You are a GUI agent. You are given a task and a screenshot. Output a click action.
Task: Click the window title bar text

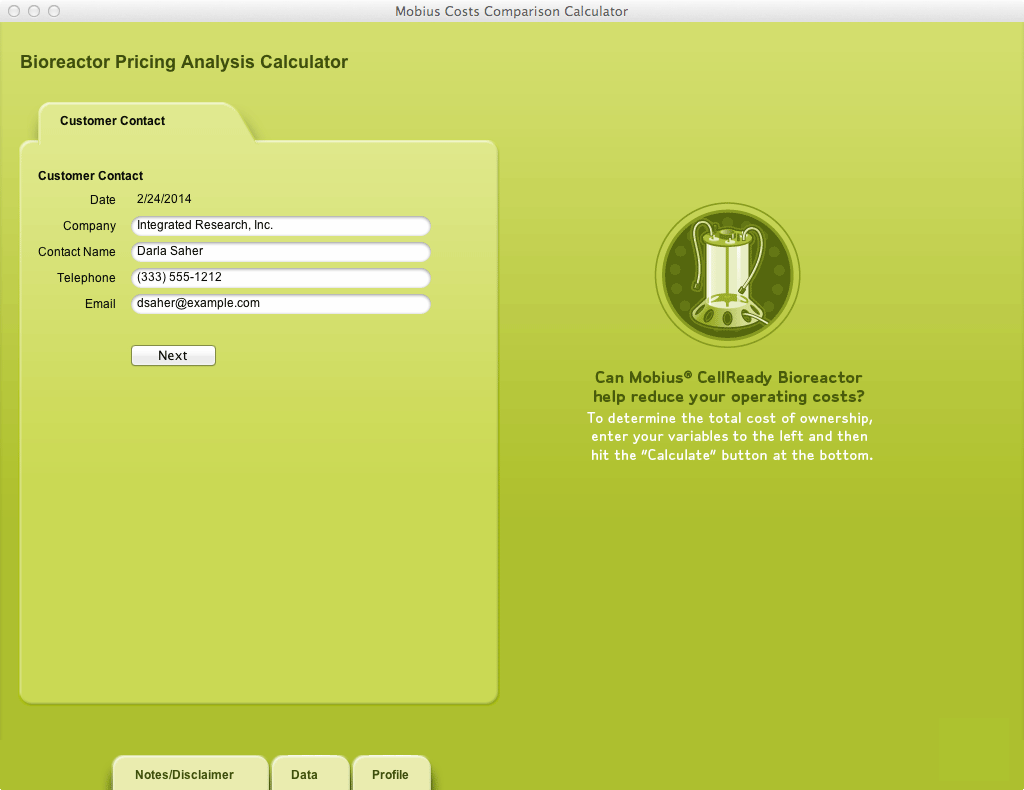click(x=512, y=12)
